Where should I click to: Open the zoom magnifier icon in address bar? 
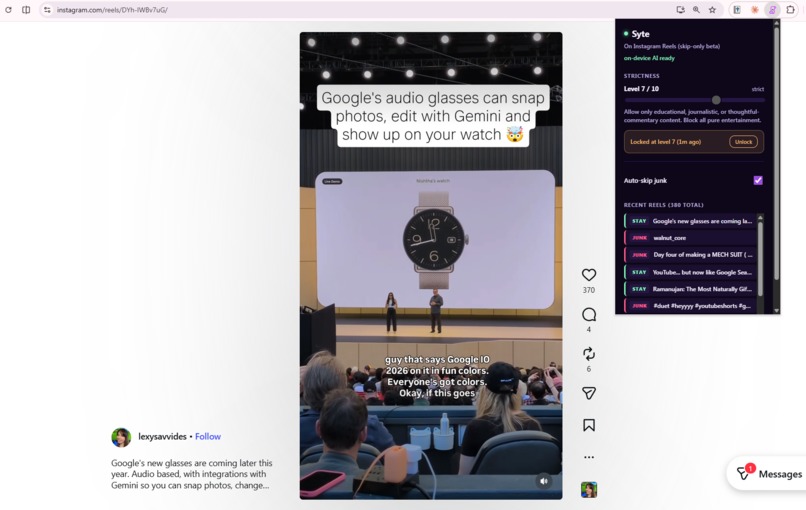(x=696, y=10)
